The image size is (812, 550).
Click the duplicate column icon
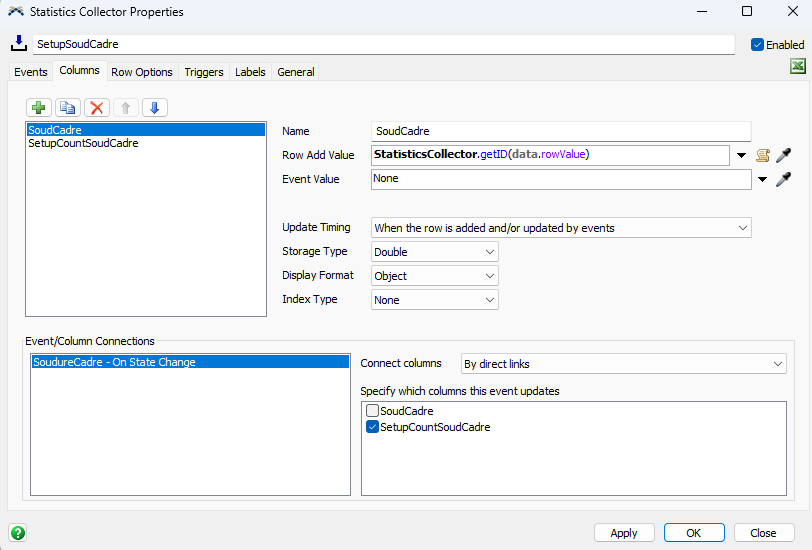coord(68,108)
